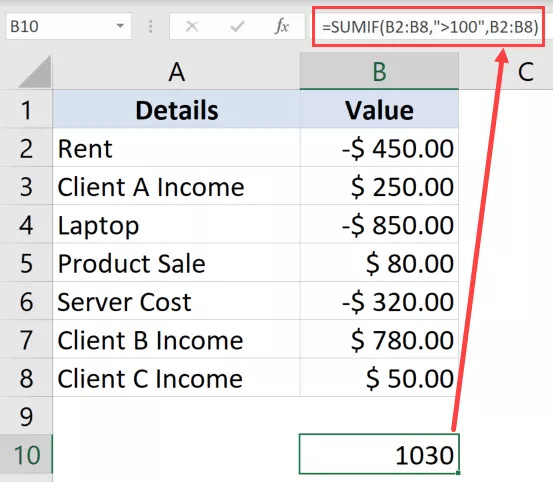This screenshot has width=553, height=482.
Task: Click the "Details" header cell
Action: coord(176,109)
